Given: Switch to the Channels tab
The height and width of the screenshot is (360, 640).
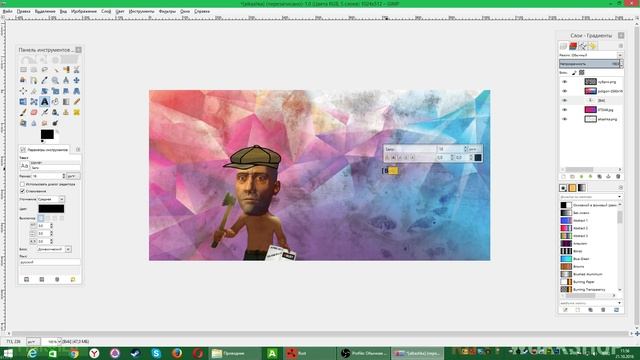Looking at the screenshot, I should coord(573,46).
